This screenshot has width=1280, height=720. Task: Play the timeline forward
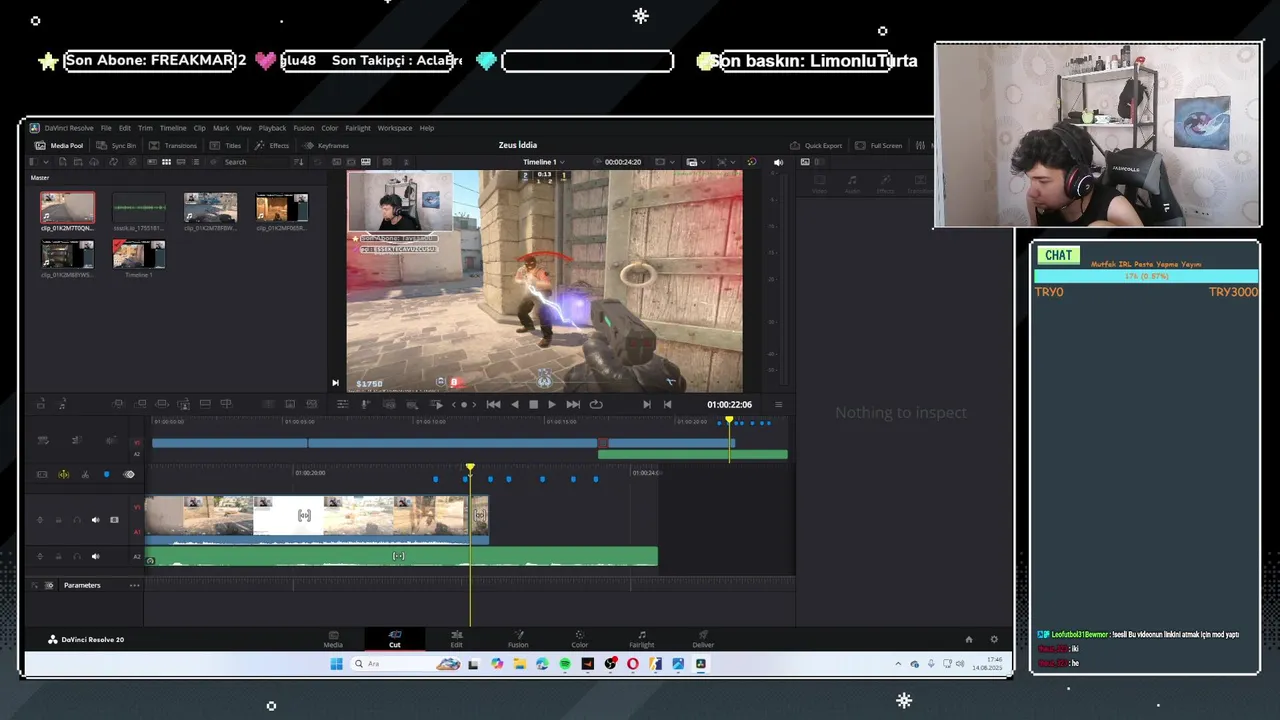551,404
